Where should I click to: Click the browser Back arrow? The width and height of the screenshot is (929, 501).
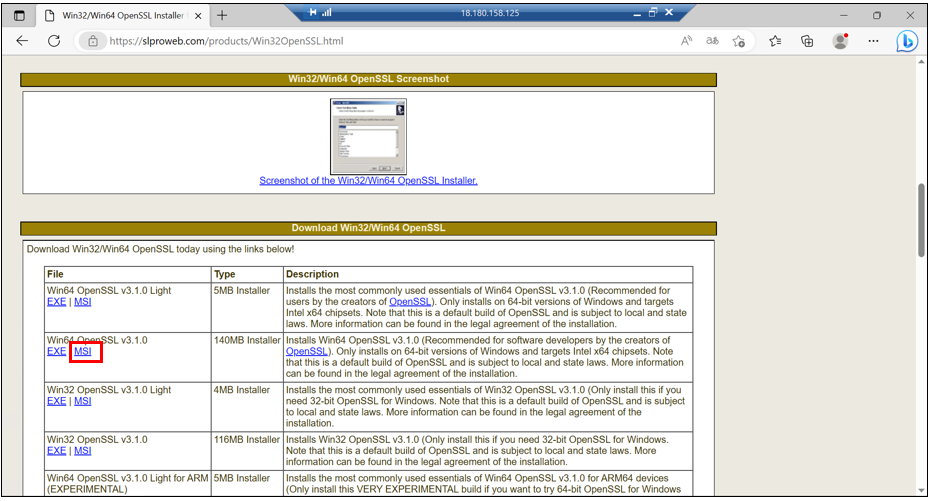(23, 41)
